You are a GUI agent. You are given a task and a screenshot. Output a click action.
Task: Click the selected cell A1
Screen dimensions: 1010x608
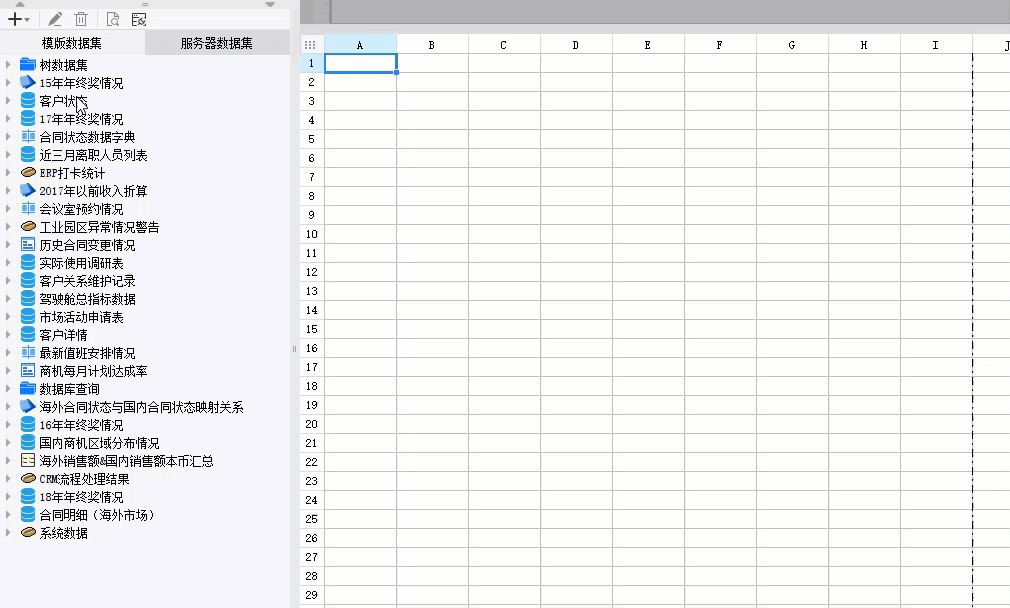360,63
